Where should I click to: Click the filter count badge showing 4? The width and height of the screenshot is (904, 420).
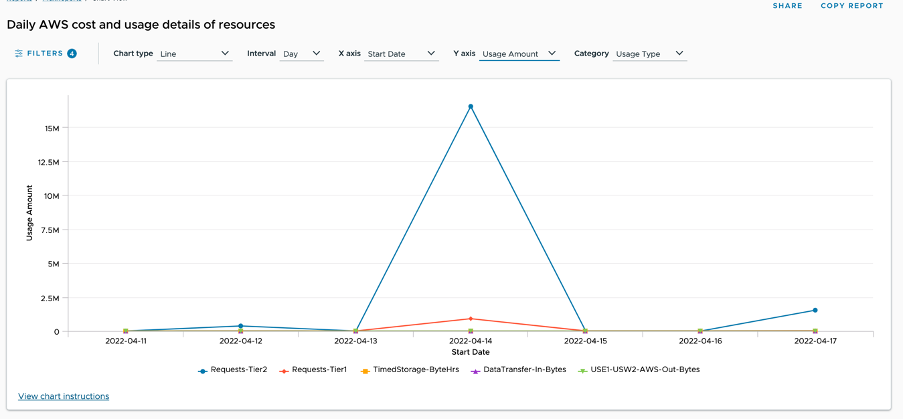point(72,54)
